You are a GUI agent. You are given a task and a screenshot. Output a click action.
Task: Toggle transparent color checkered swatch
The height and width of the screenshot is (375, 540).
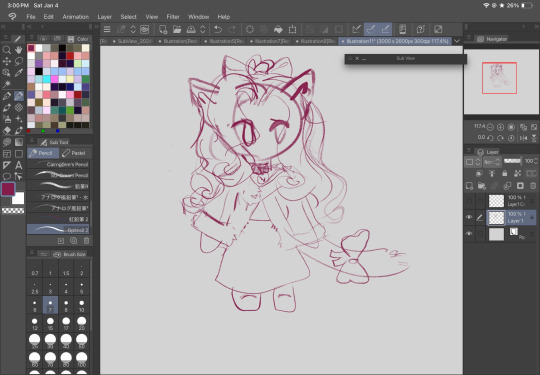point(13,211)
